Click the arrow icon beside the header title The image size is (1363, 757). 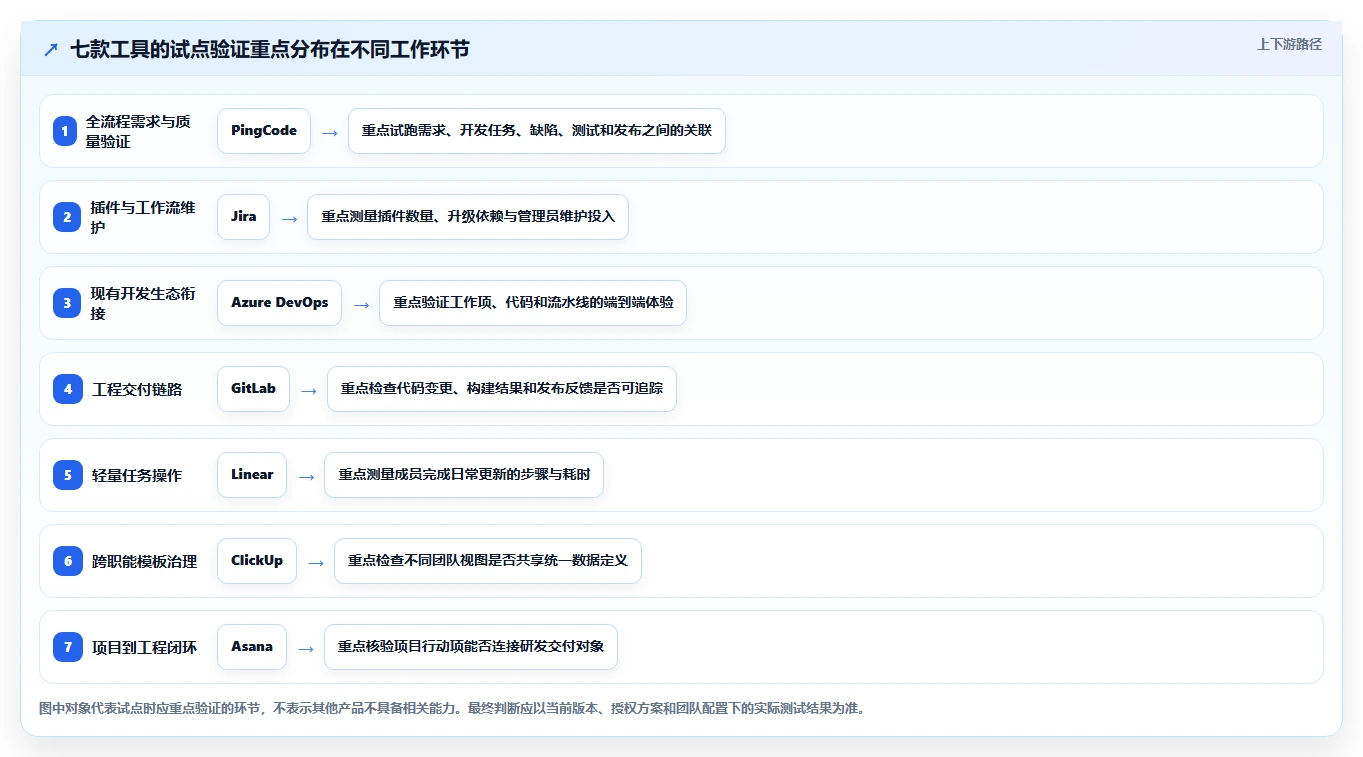click(x=51, y=50)
